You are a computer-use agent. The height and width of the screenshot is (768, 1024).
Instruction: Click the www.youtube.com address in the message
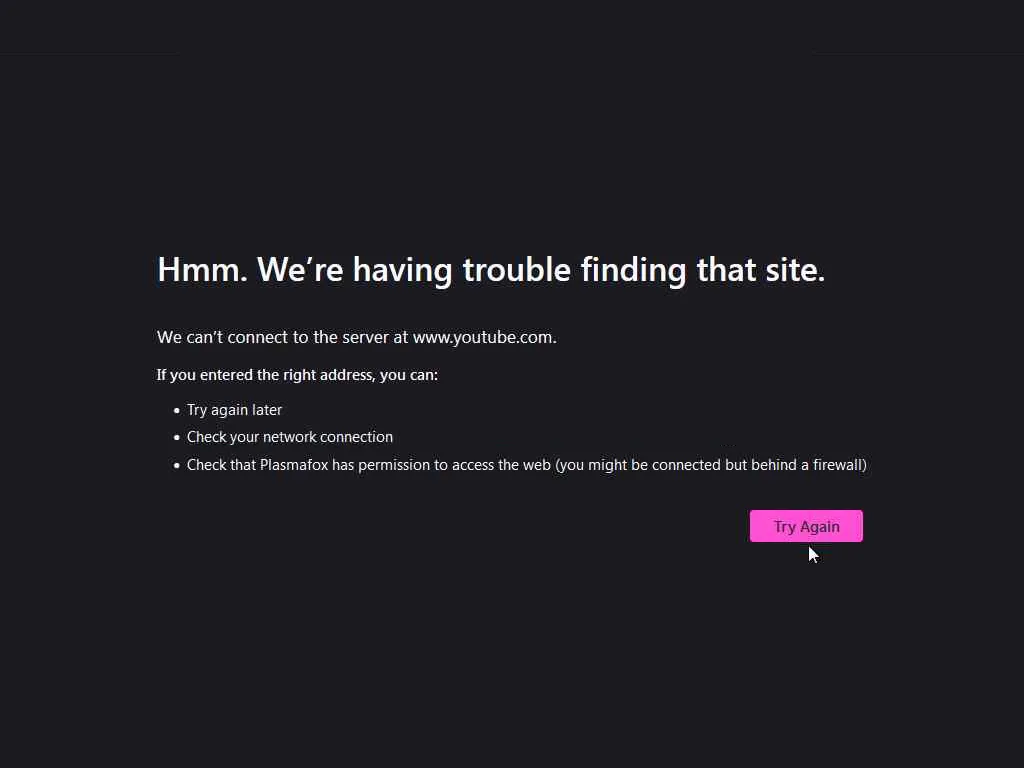click(483, 337)
